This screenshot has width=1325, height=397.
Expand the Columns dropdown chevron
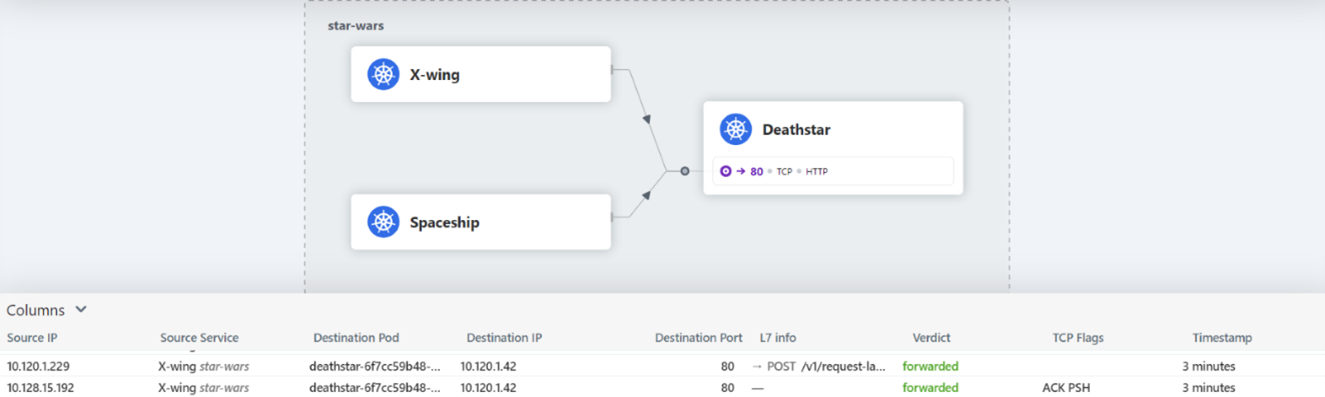coord(81,310)
